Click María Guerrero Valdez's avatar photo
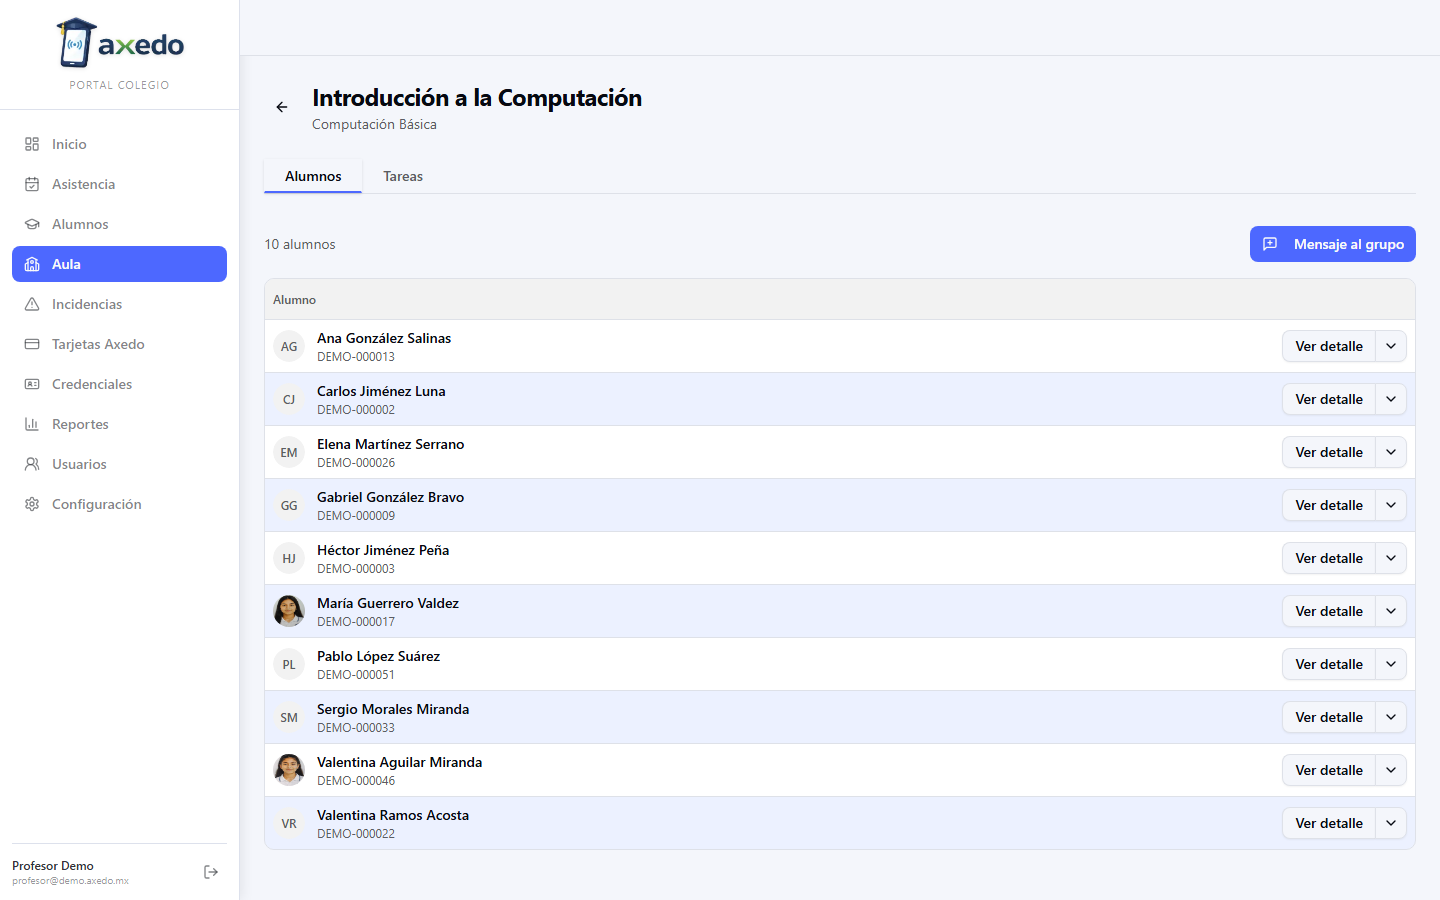 pos(289,611)
